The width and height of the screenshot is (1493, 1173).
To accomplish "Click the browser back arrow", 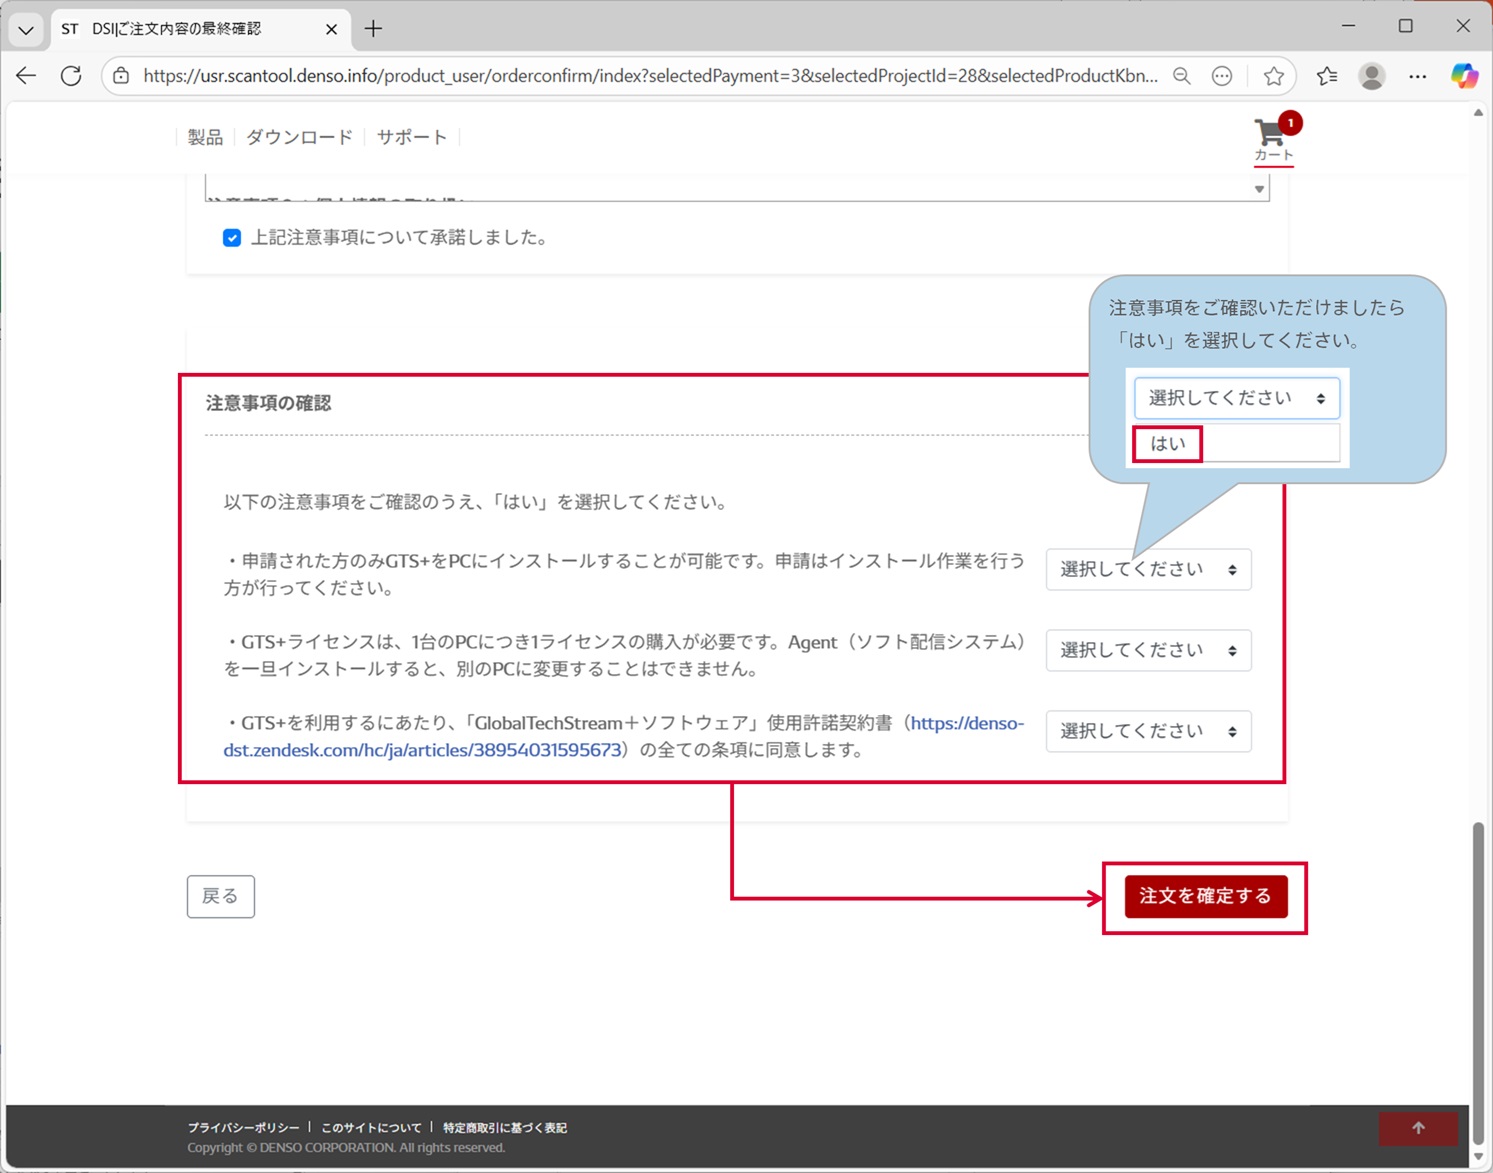I will coord(27,76).
